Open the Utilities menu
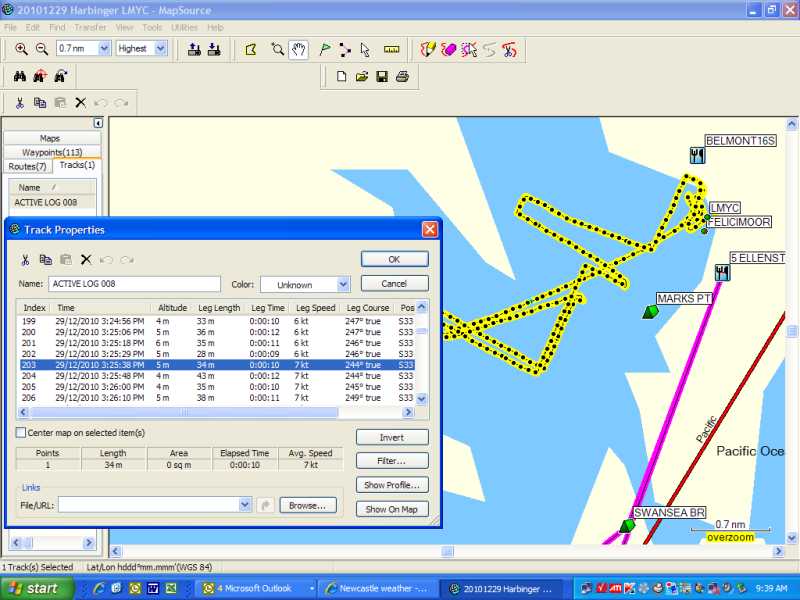This screenshot has height=600, width=800. [x=184, y=27]
